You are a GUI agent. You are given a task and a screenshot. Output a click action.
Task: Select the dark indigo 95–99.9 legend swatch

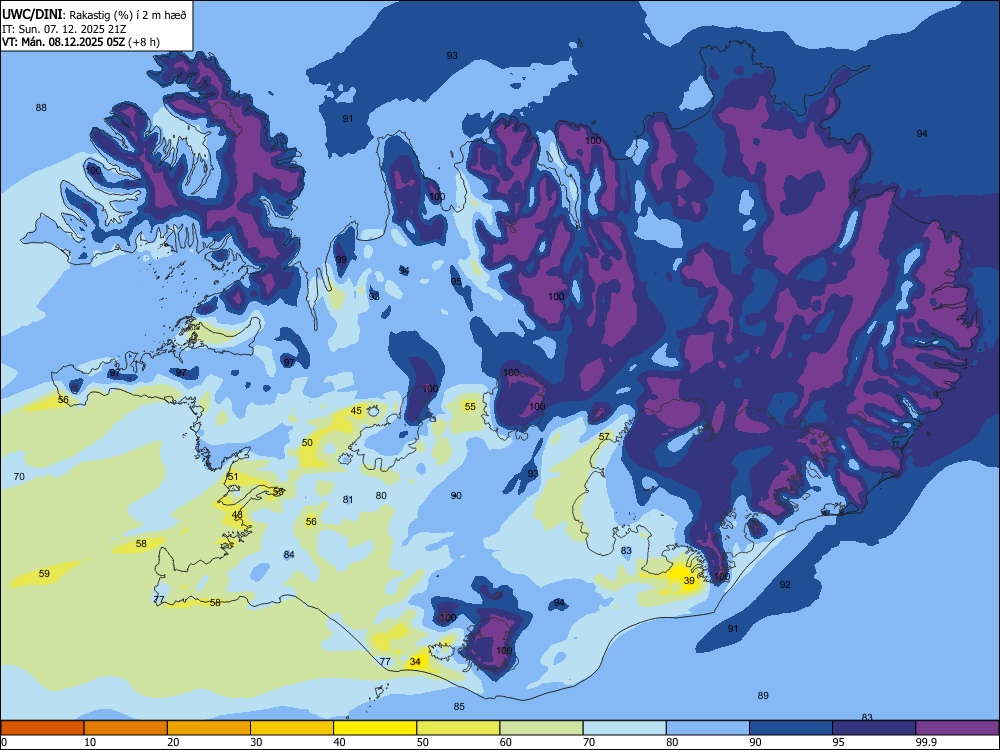click(874, 728)
